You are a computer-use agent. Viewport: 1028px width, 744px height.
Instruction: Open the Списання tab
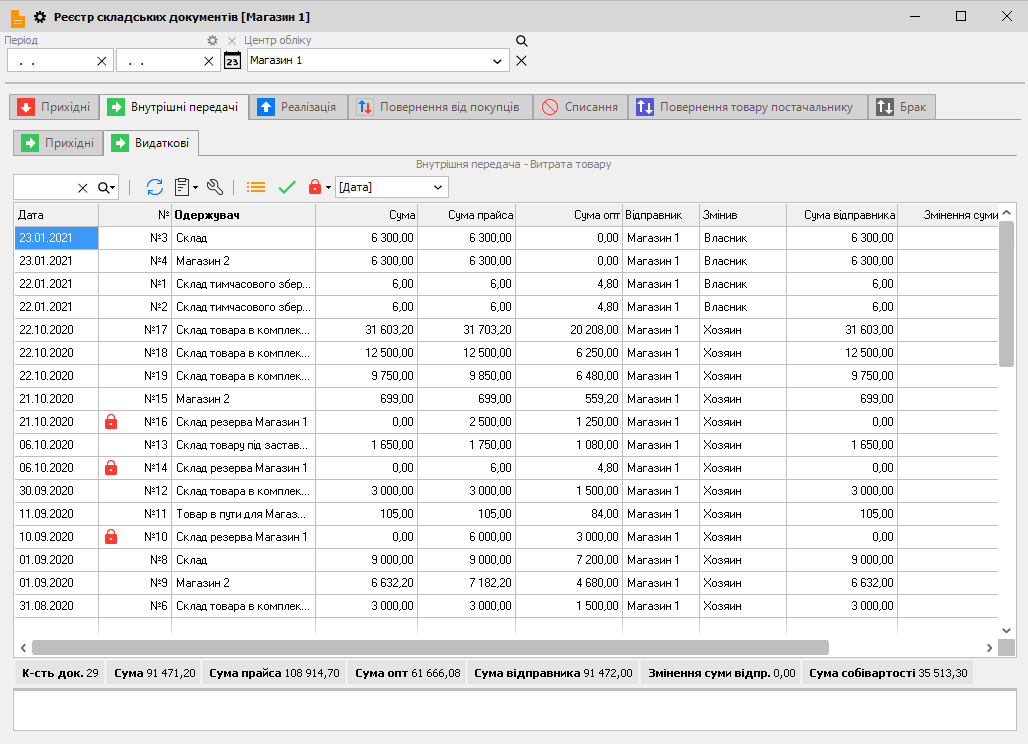coord(580,107)
